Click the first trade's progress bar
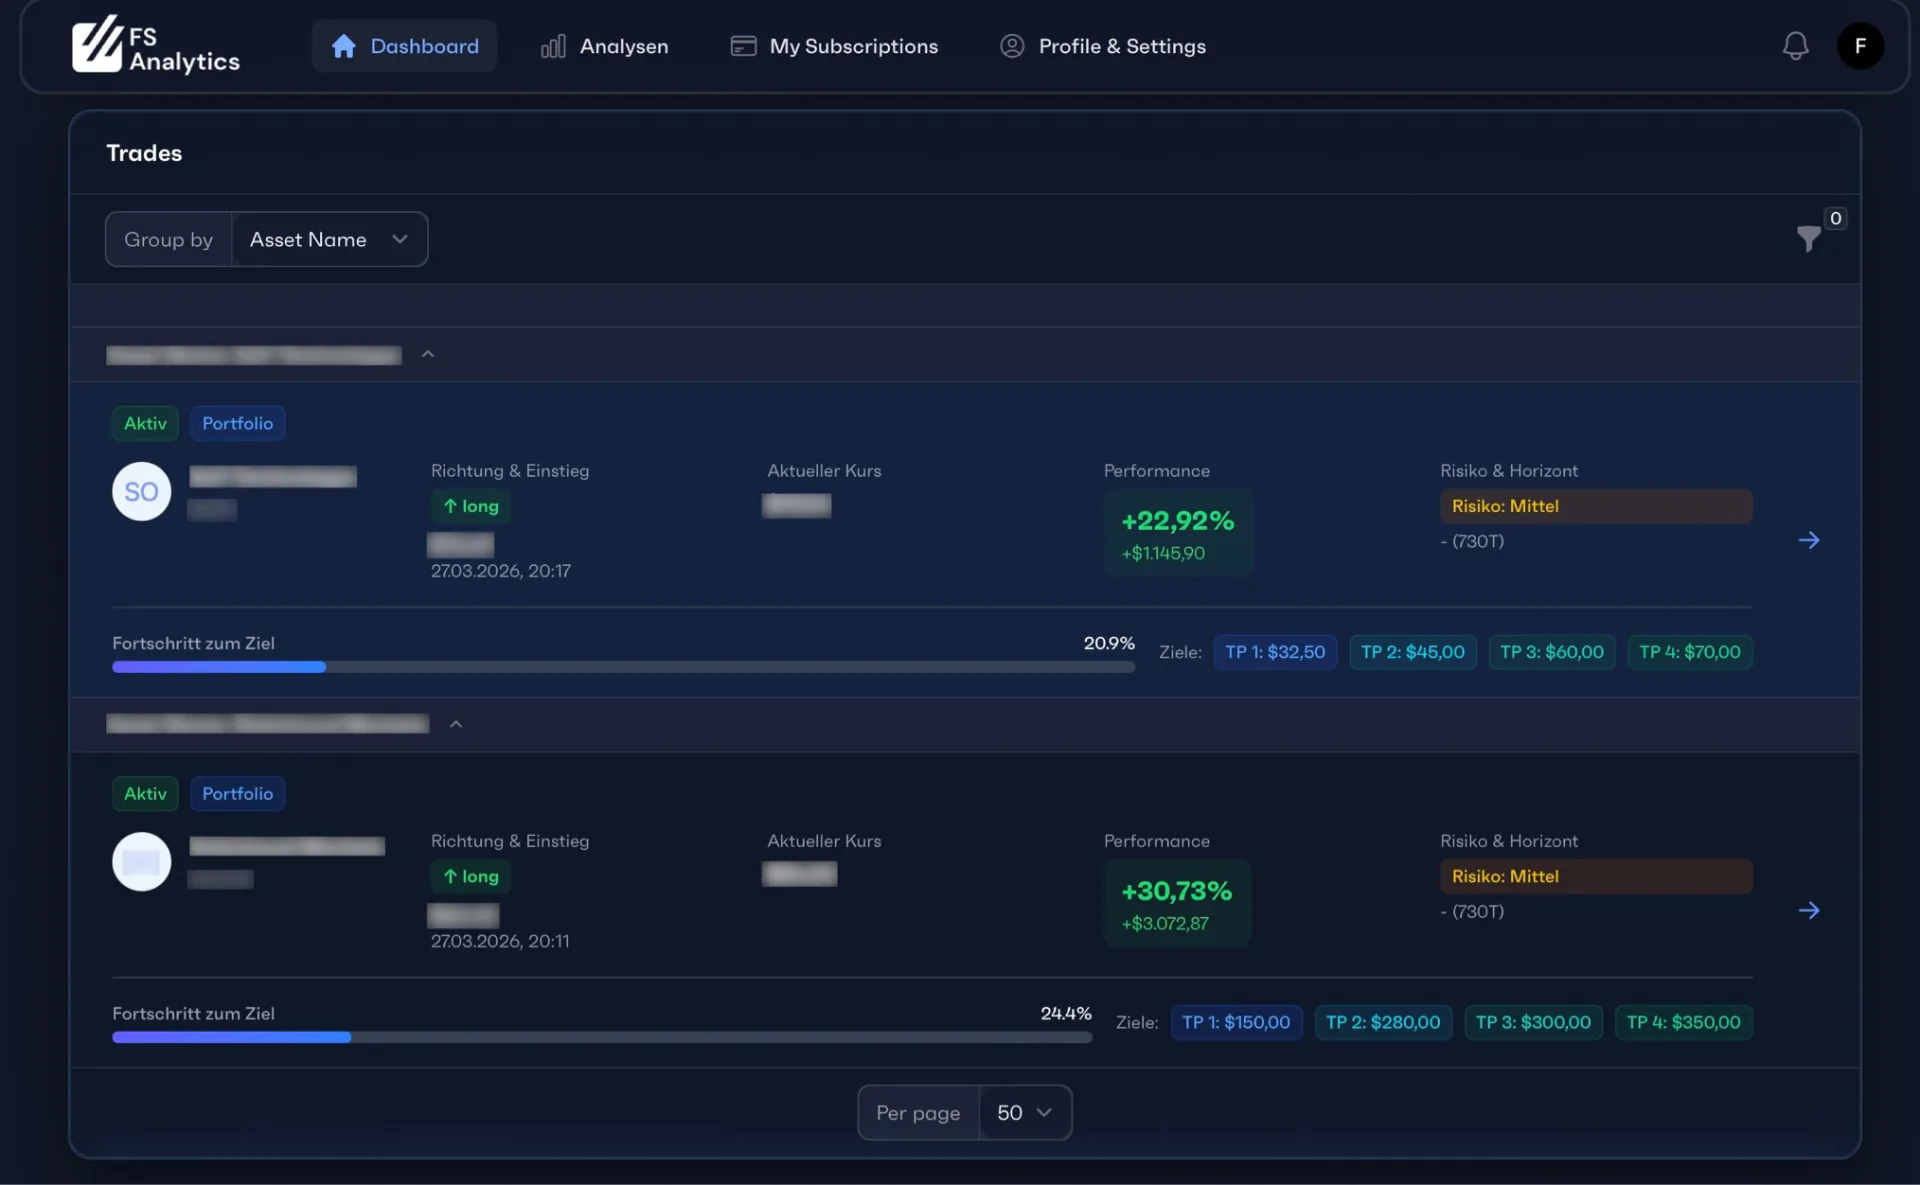 click(623, 667)
